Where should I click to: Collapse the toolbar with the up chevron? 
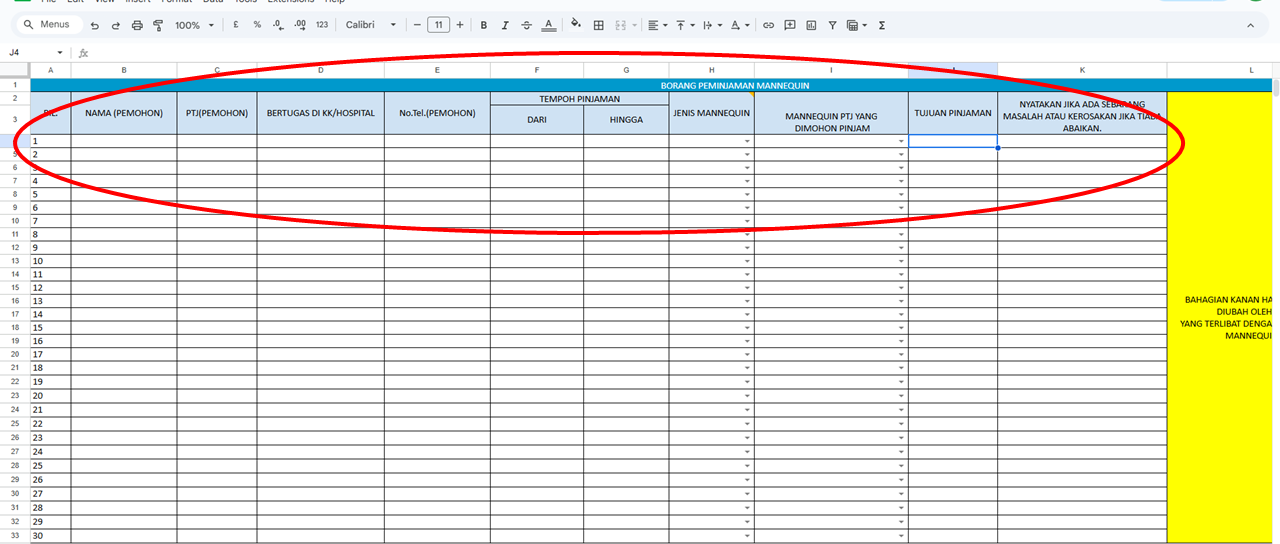click(1250, 25)
